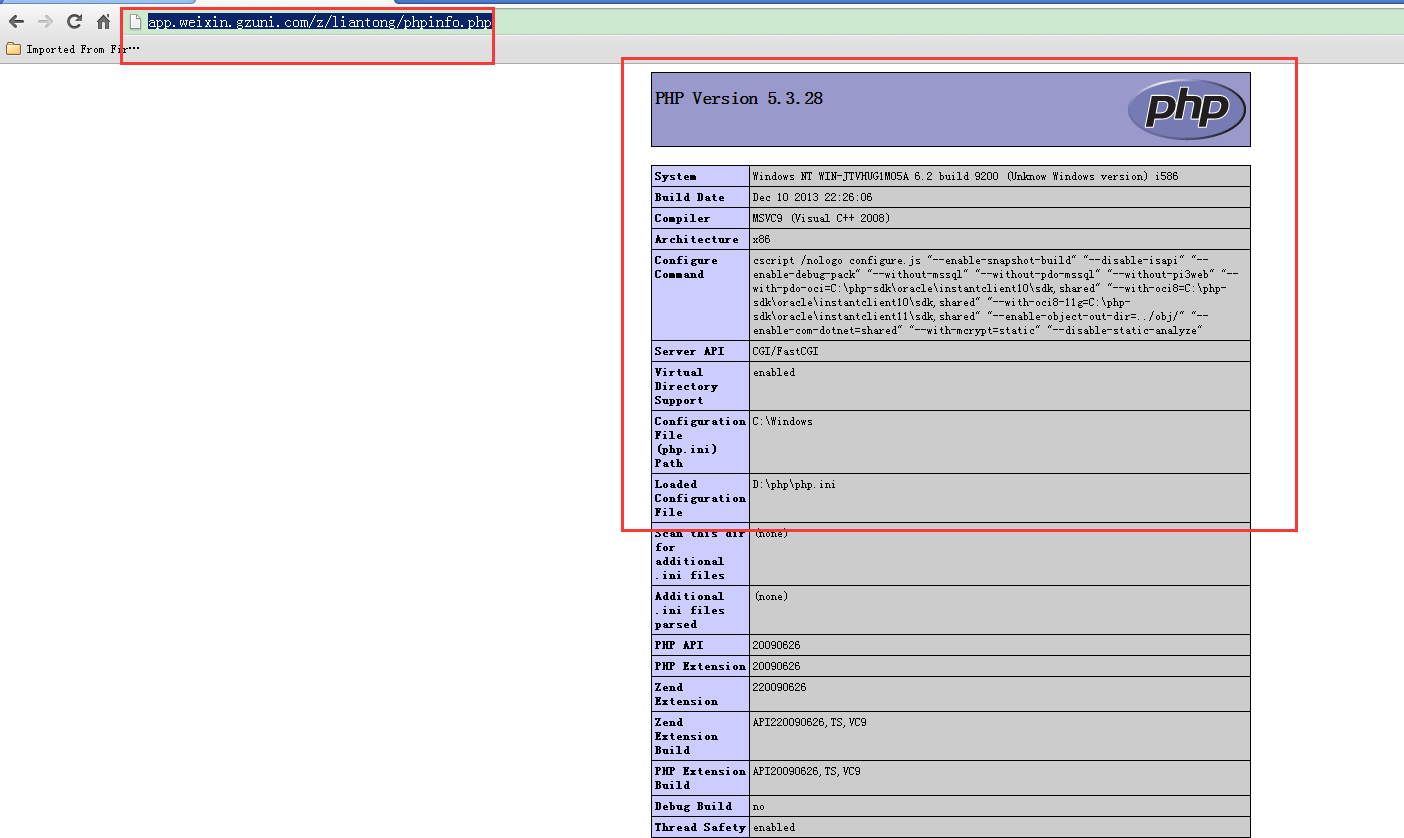This screenshot has width=1404, height=838.
Task: Click the enabled value for Virtual Directory Support
Action: [x=774, y=372]
